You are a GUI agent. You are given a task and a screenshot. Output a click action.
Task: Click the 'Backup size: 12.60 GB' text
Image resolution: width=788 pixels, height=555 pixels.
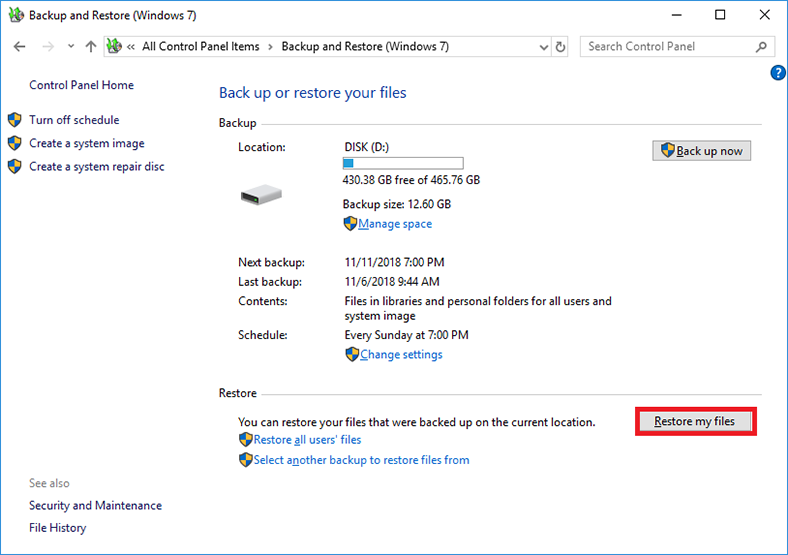397,204
